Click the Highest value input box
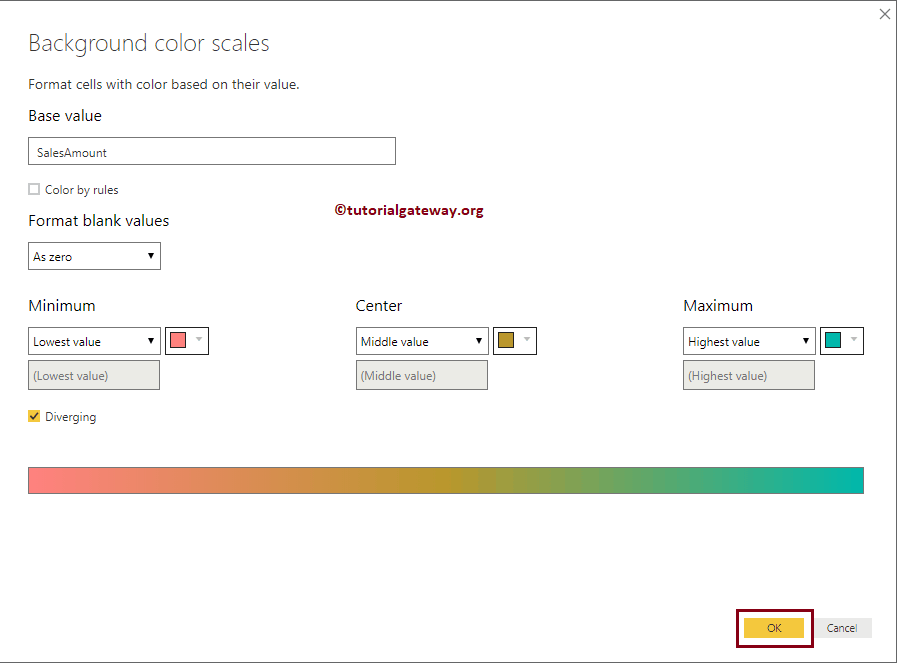The image size is (897, 663). 748,375
